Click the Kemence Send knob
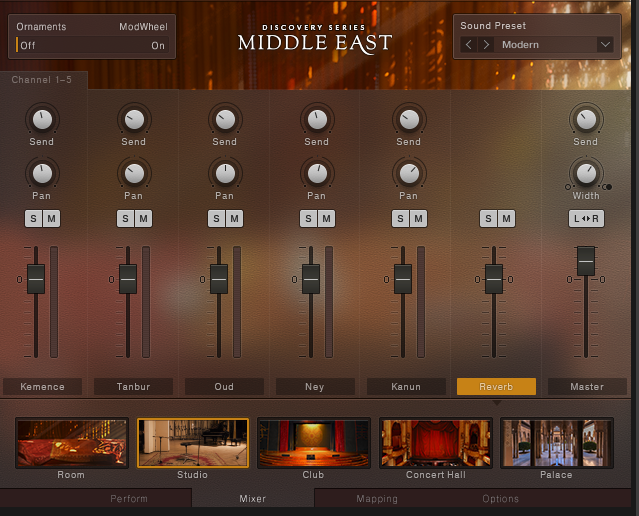This screenshot has width=639, height=516. 42,119
